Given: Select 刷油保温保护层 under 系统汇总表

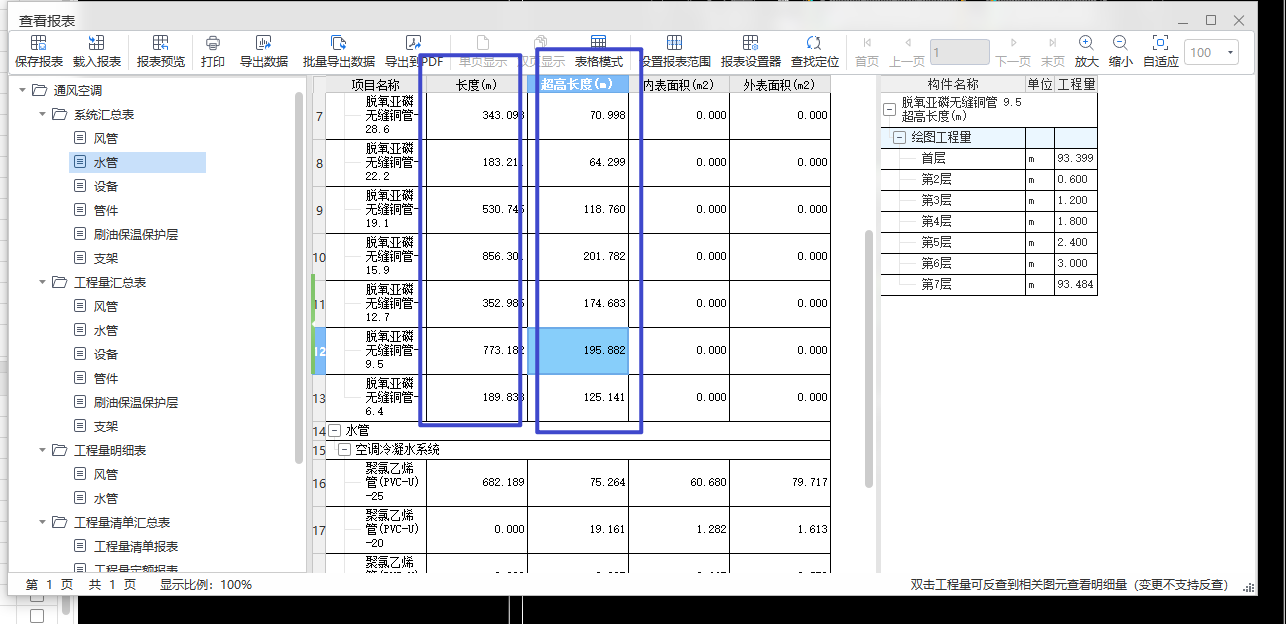Looking at the screenshot, I should pos(136,234).
